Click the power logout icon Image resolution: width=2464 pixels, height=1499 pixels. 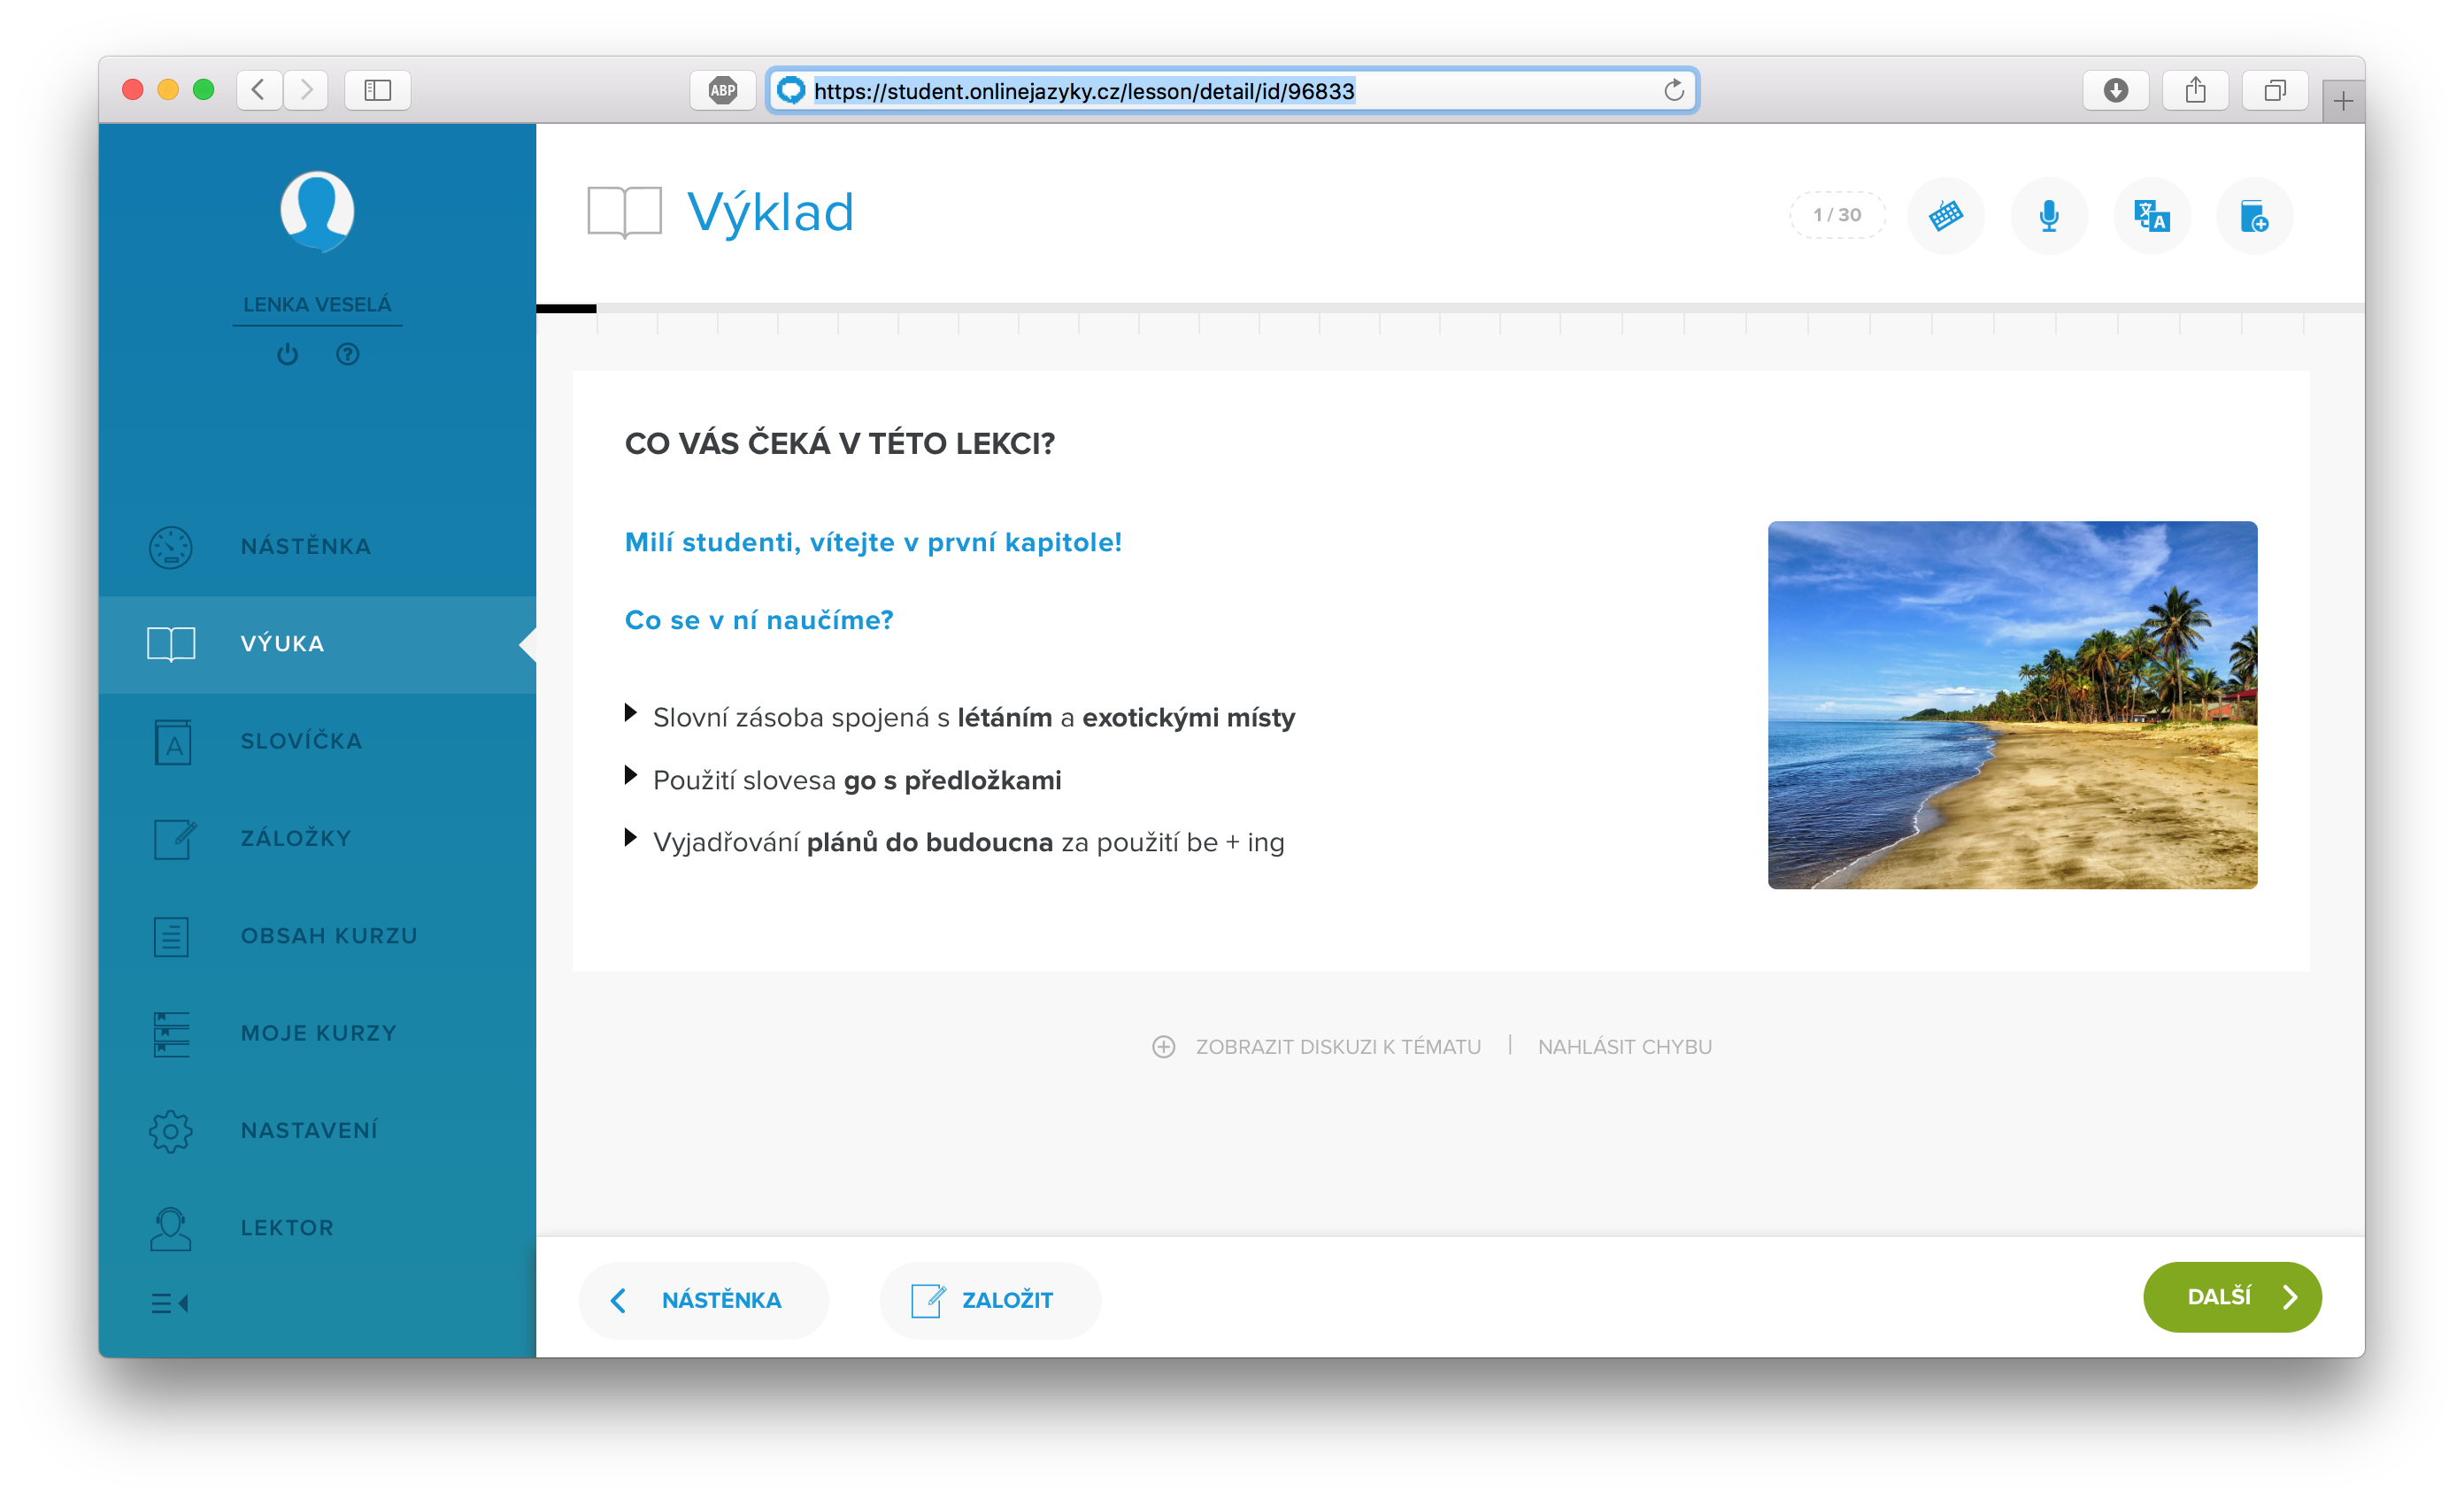pos(288,354)
